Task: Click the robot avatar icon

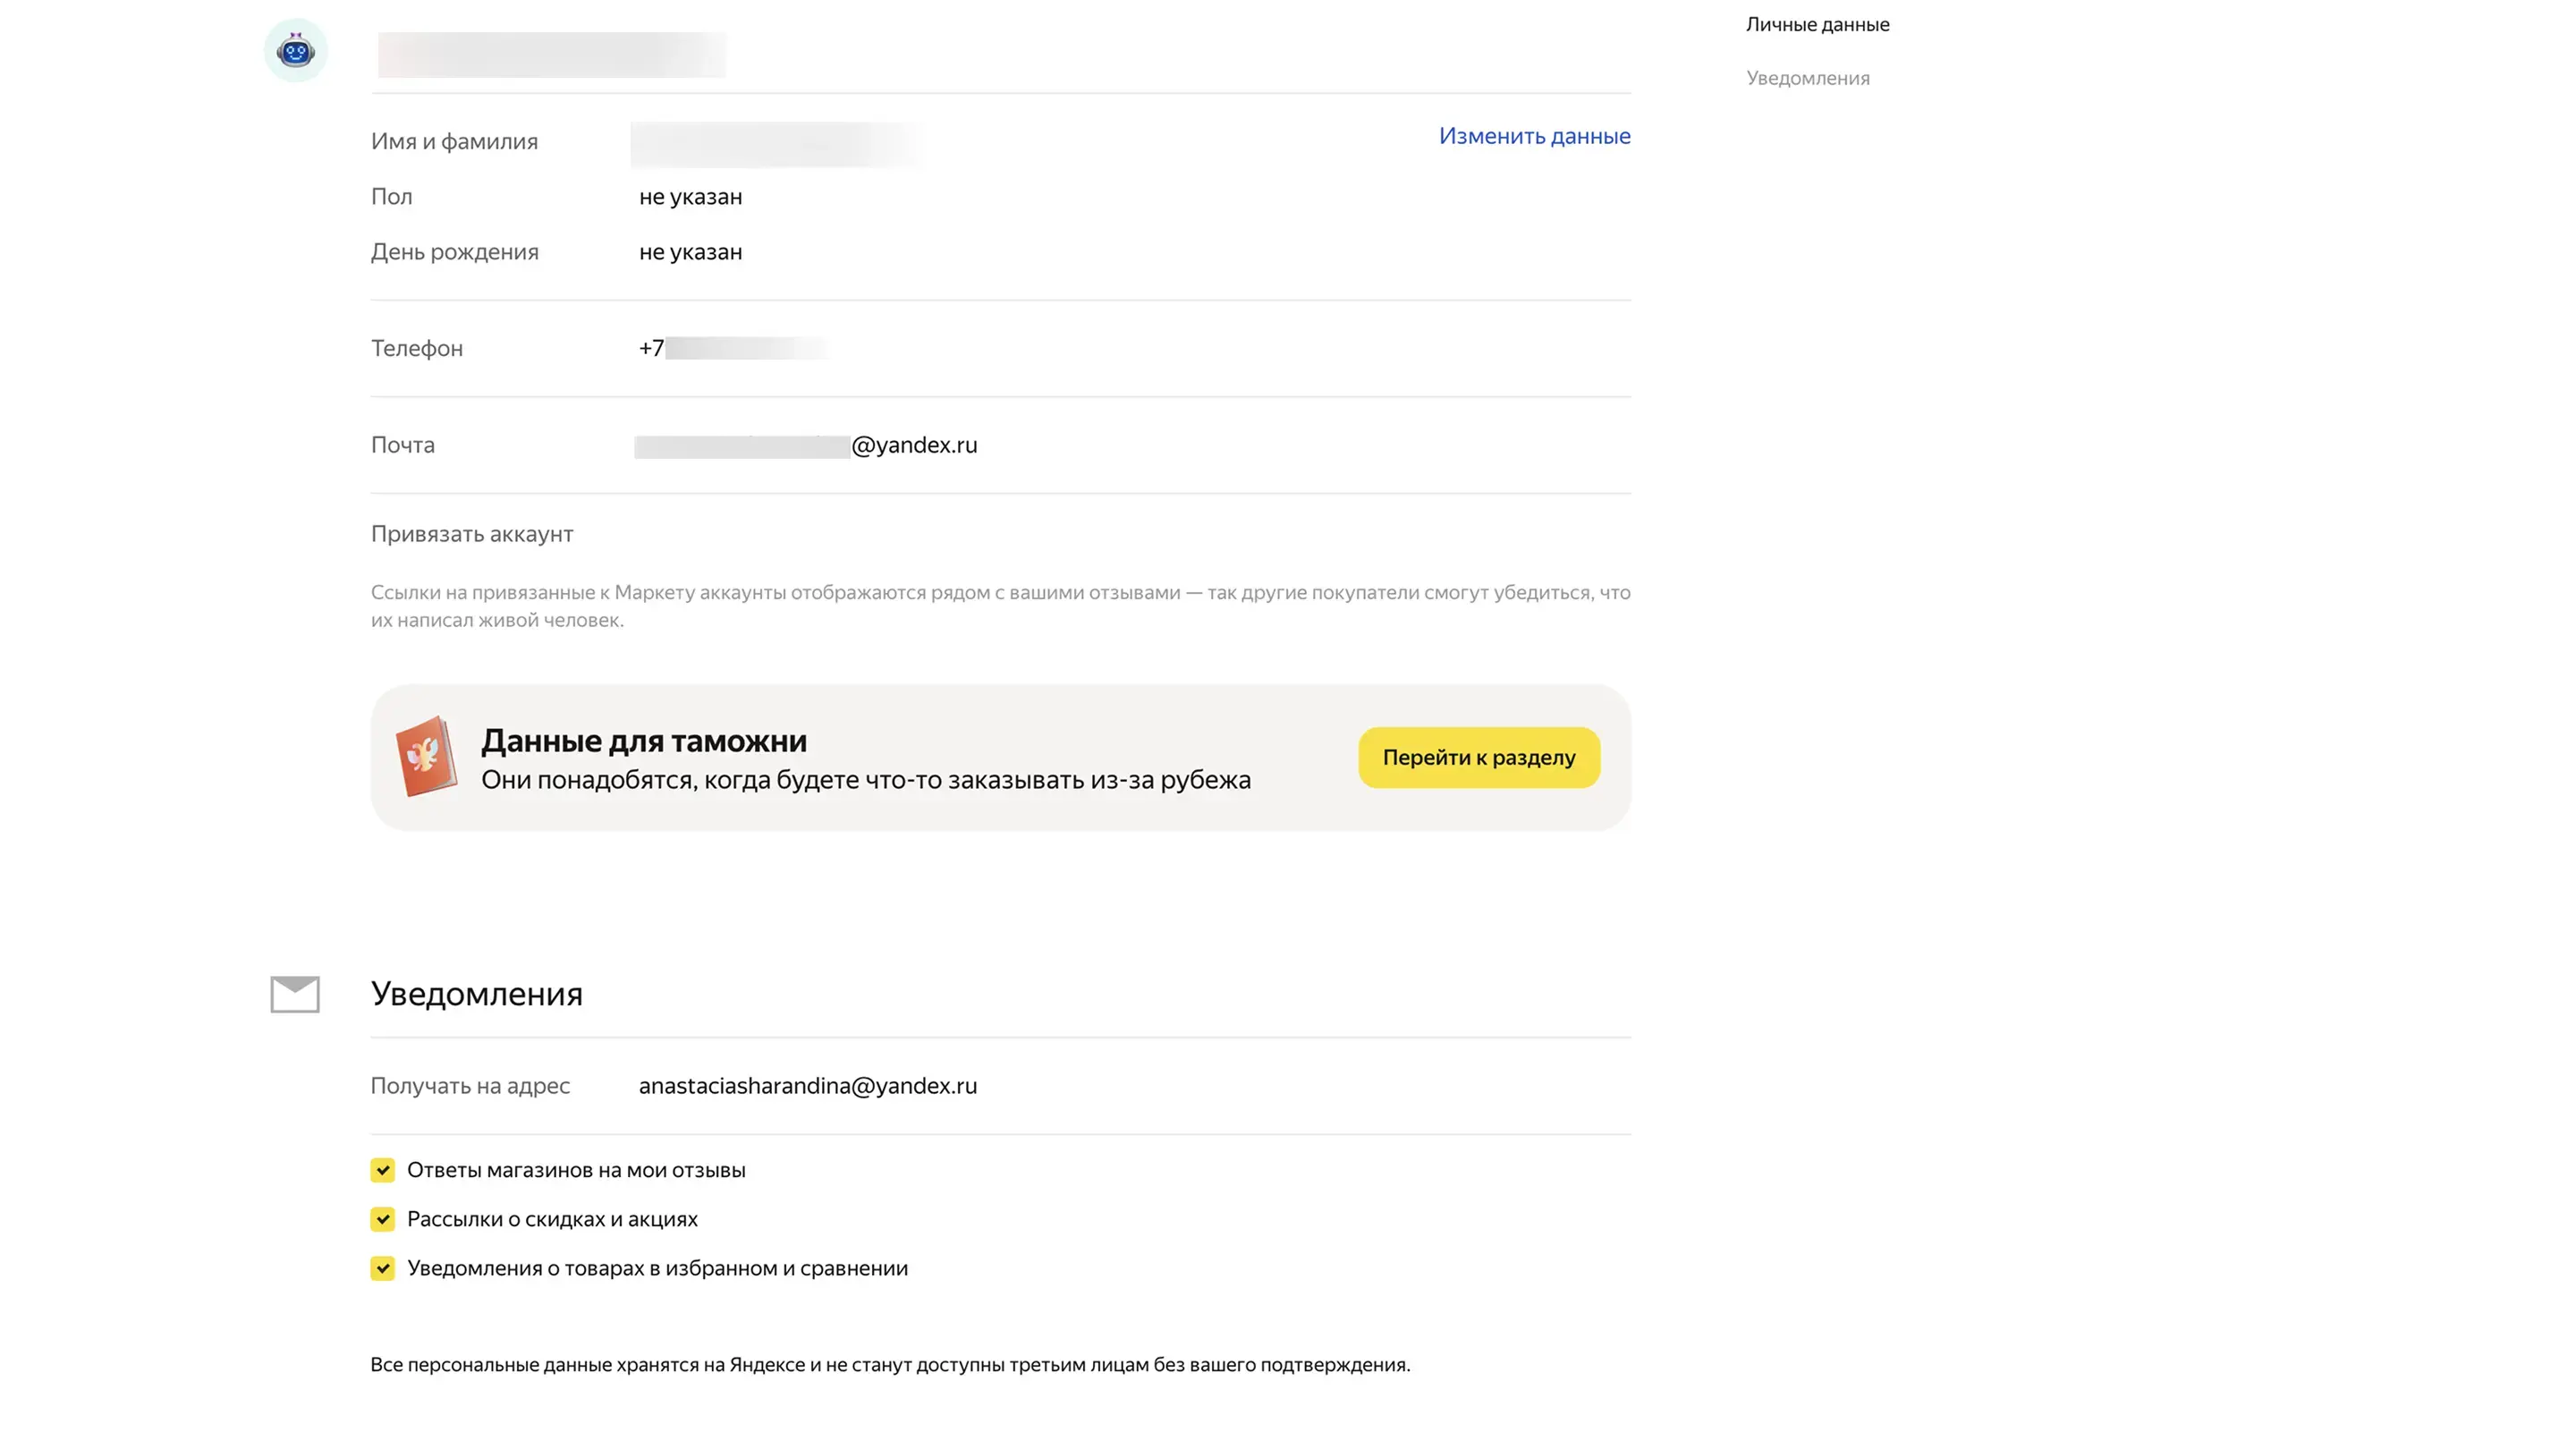Action: click(295, 50)
